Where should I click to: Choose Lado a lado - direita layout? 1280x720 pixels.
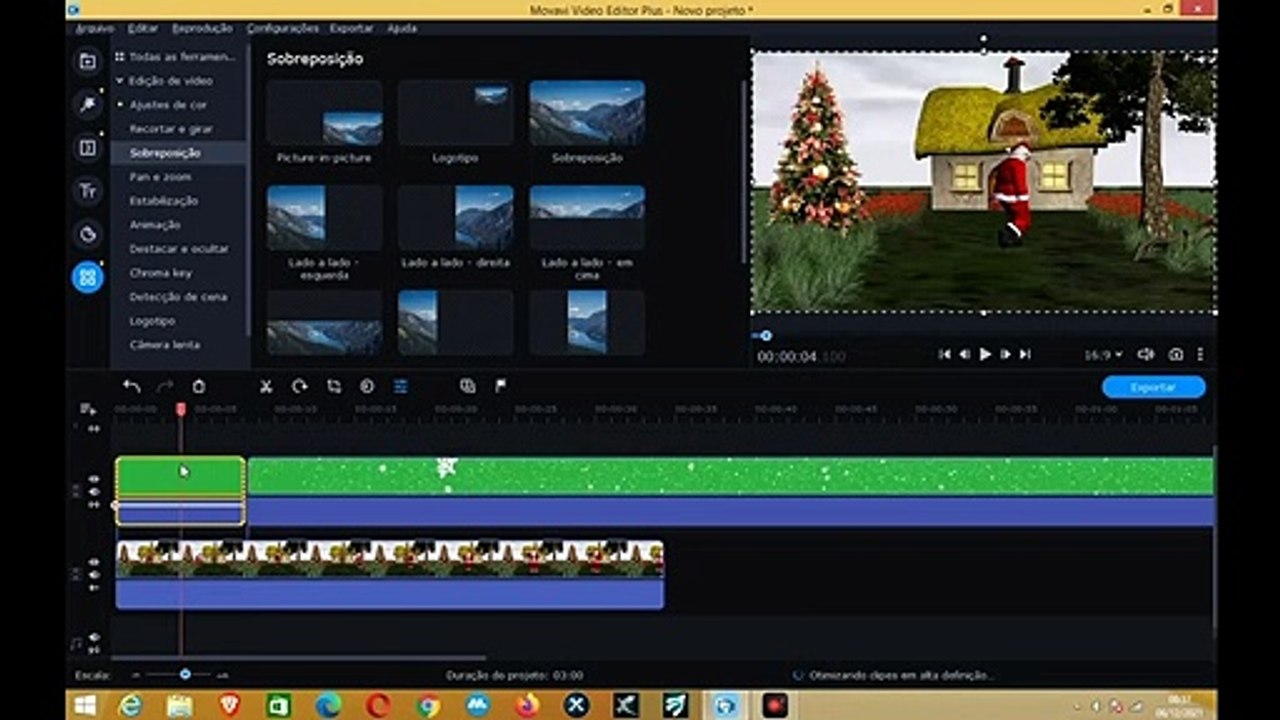point(455,217)
